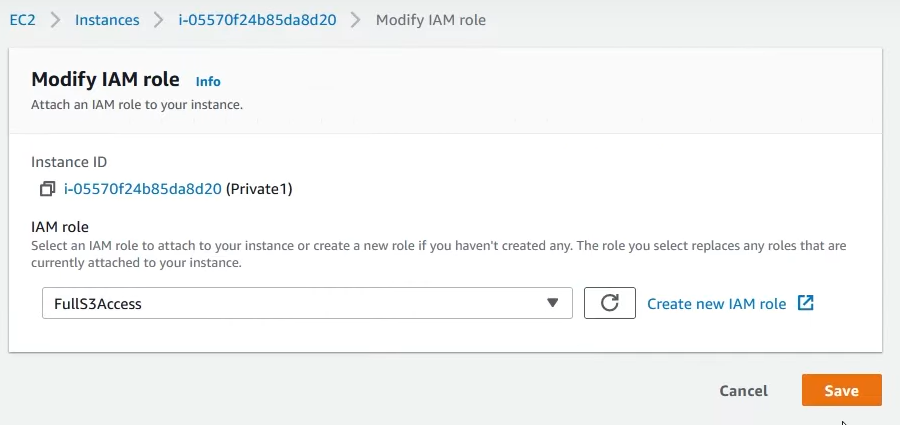Image resolution: width=900 pixels, height=425 pixels.
Task: Expand the IAM role dropdown arrow
Action: pos(552,303)
